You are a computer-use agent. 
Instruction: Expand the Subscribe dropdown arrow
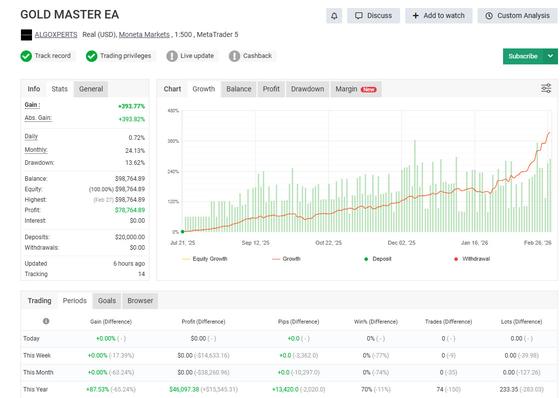(x=550, y=56)
